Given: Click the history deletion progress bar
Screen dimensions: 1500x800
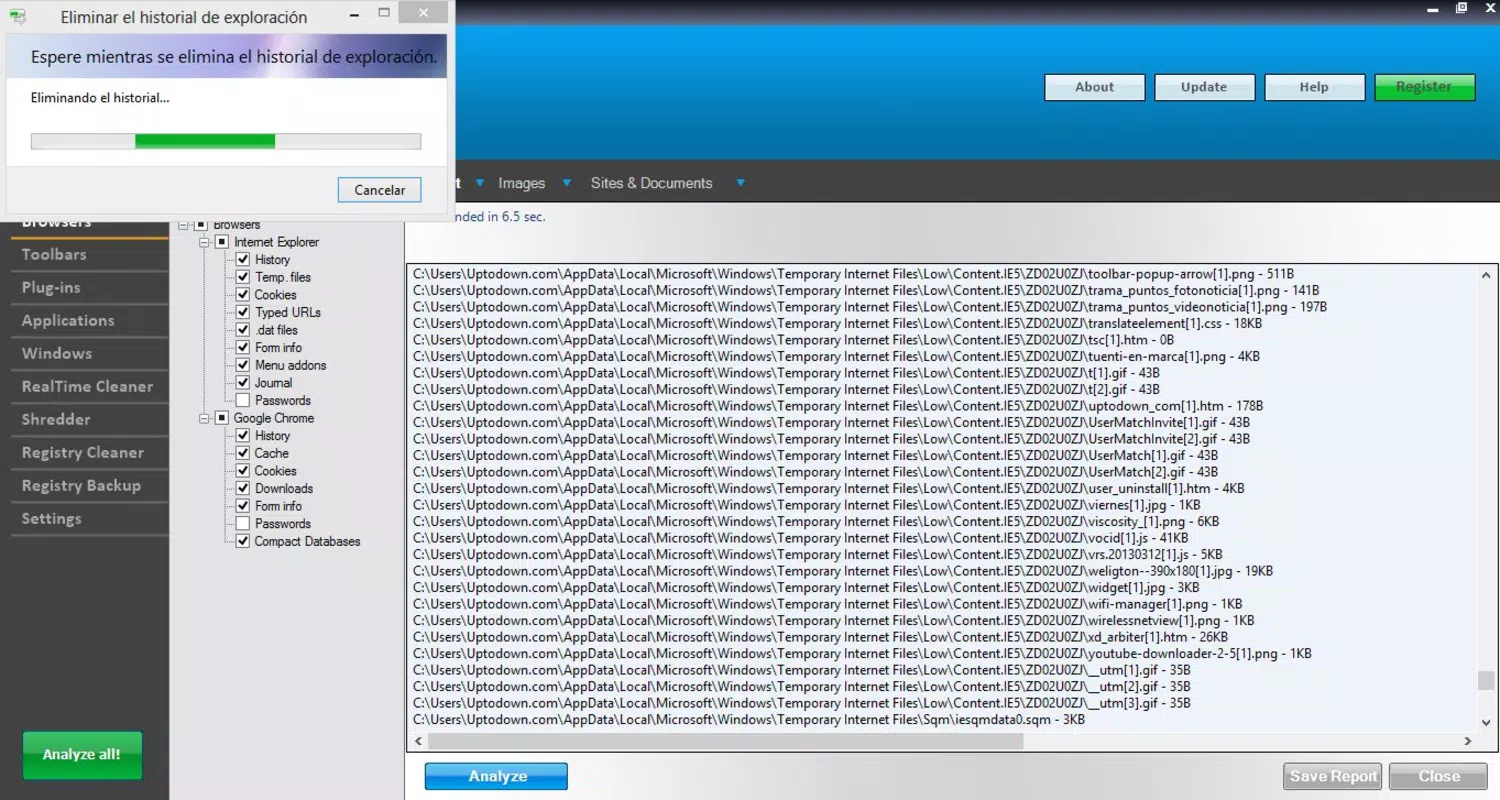Looking at the screenshot, I should click(226, 142).
